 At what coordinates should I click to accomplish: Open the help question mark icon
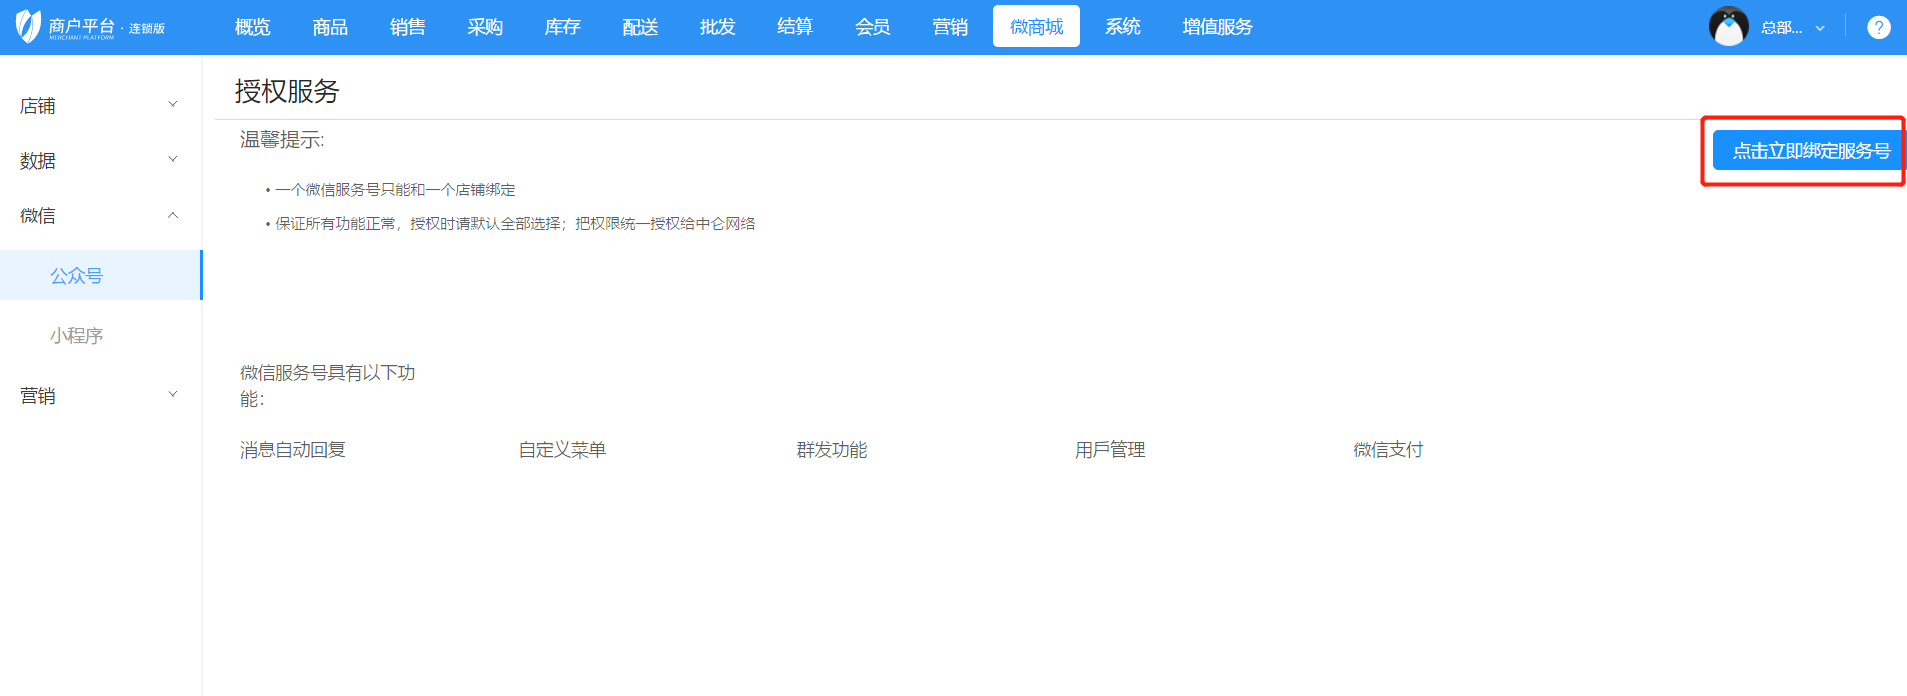pos(1878,28)
